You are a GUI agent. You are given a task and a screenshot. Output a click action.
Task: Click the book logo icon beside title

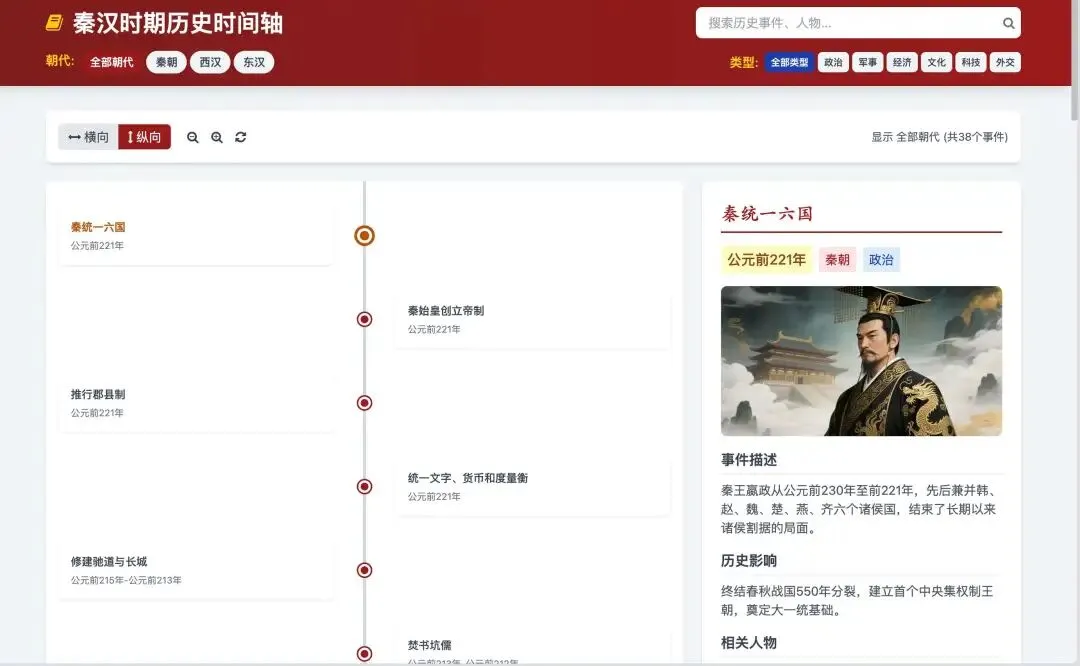[x=54, y=23]
